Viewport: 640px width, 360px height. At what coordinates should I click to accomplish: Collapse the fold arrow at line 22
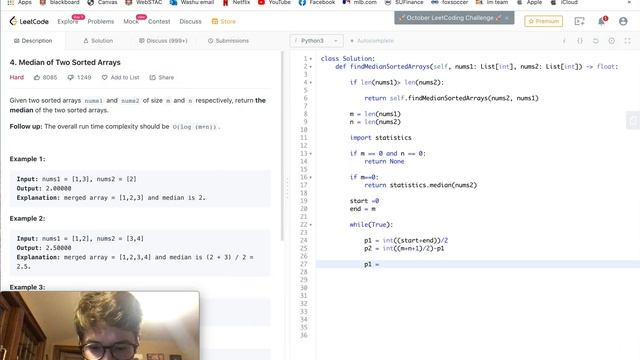click(311, 225)
